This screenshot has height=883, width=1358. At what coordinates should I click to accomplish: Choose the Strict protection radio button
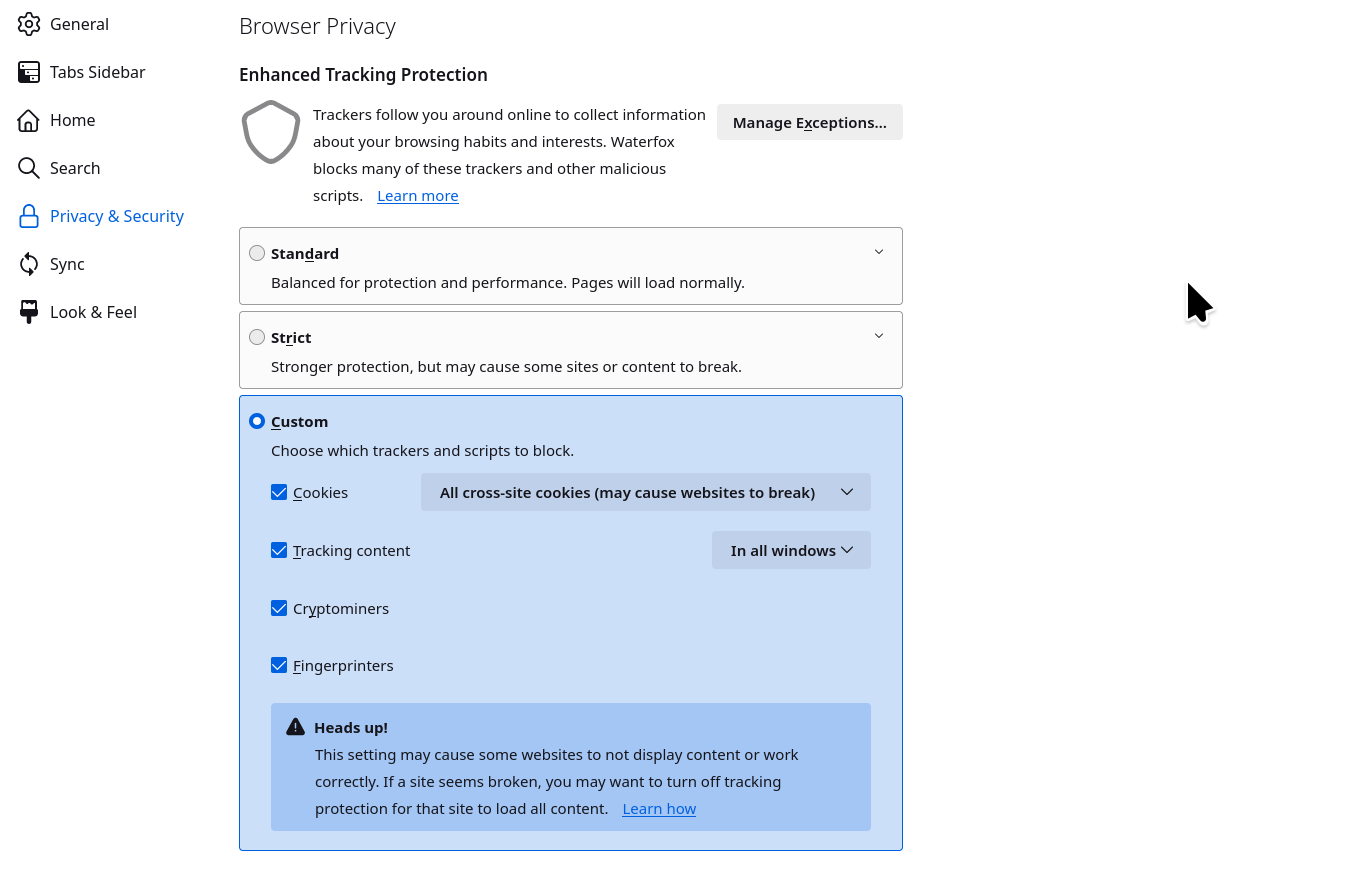pos(257,337)
